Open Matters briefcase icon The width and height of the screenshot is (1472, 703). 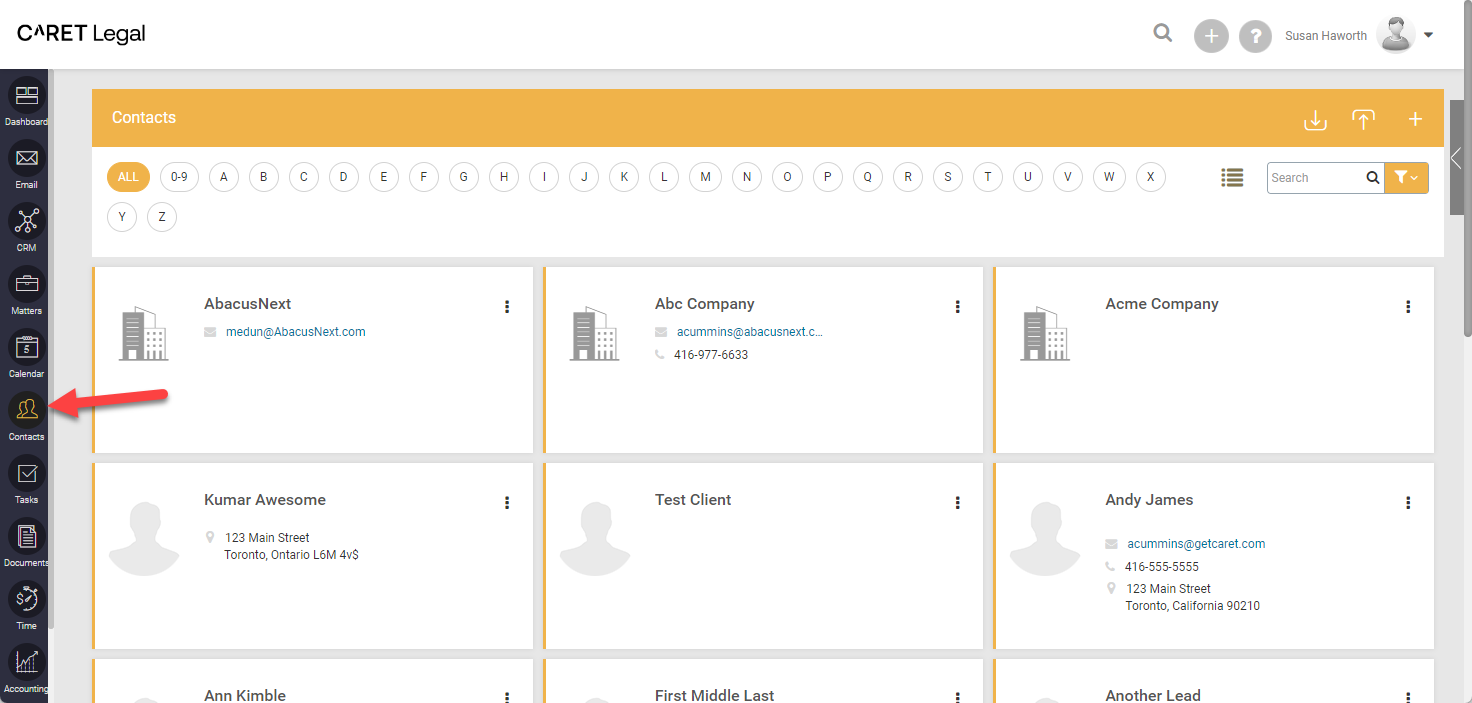coord(27,285)
